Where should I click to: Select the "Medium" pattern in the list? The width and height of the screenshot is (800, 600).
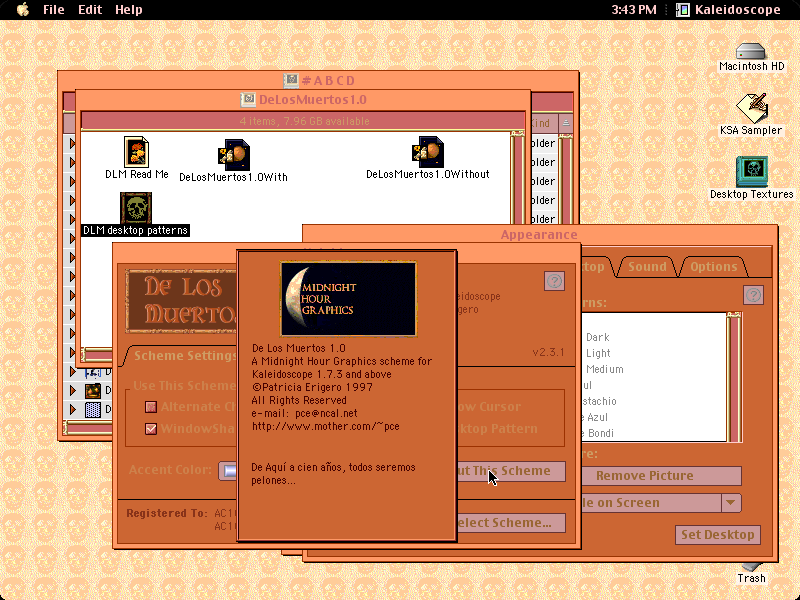tap(605, 369)
